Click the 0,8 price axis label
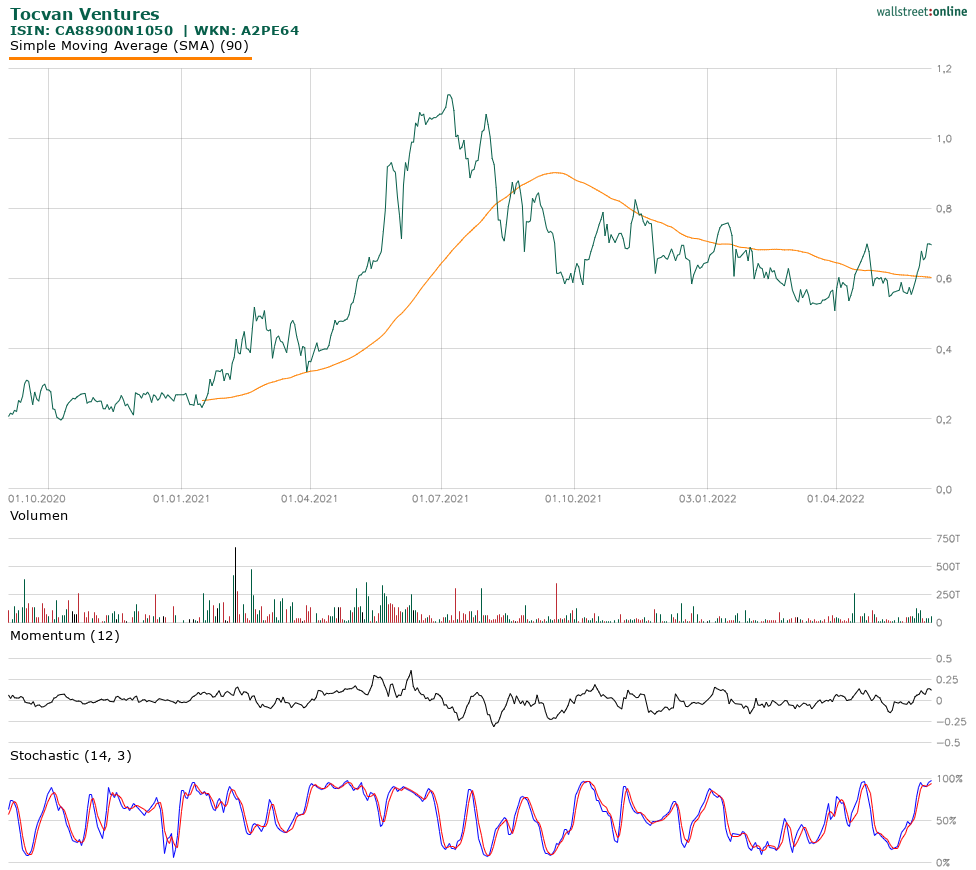The height and width of the screenshot is (870, 976). [944, 208]
